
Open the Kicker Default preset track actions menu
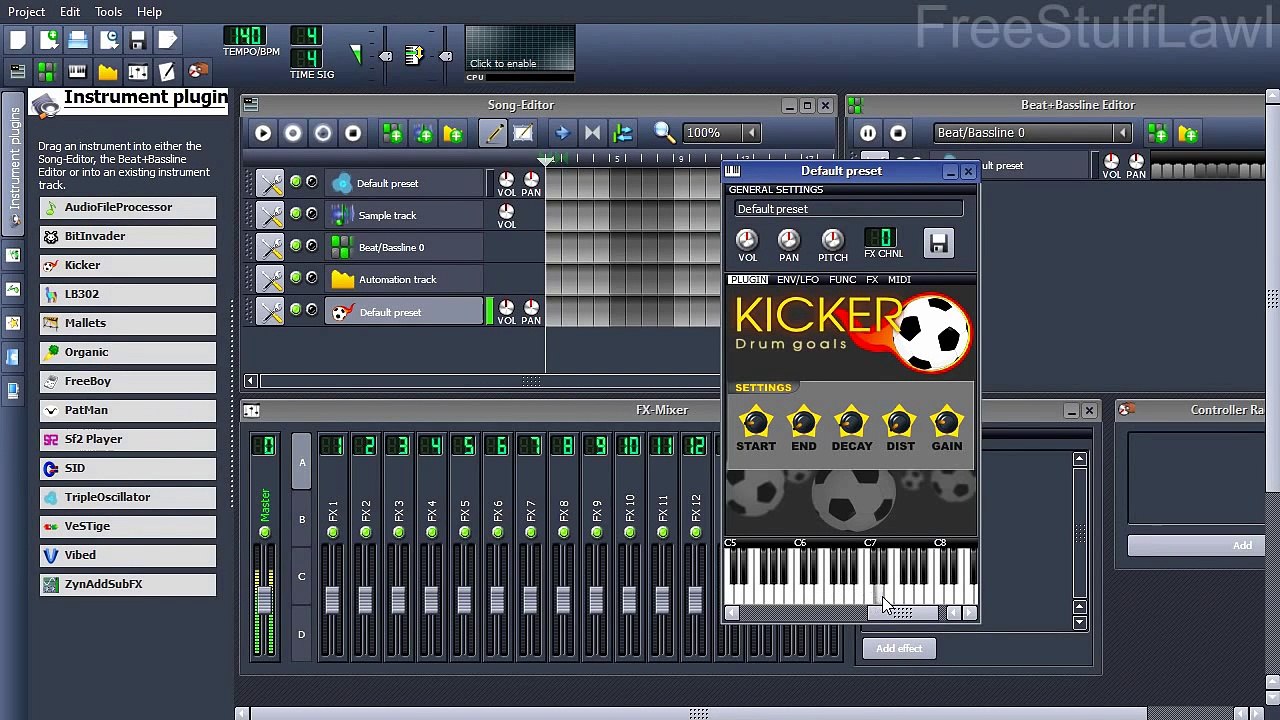coord(269,311)
